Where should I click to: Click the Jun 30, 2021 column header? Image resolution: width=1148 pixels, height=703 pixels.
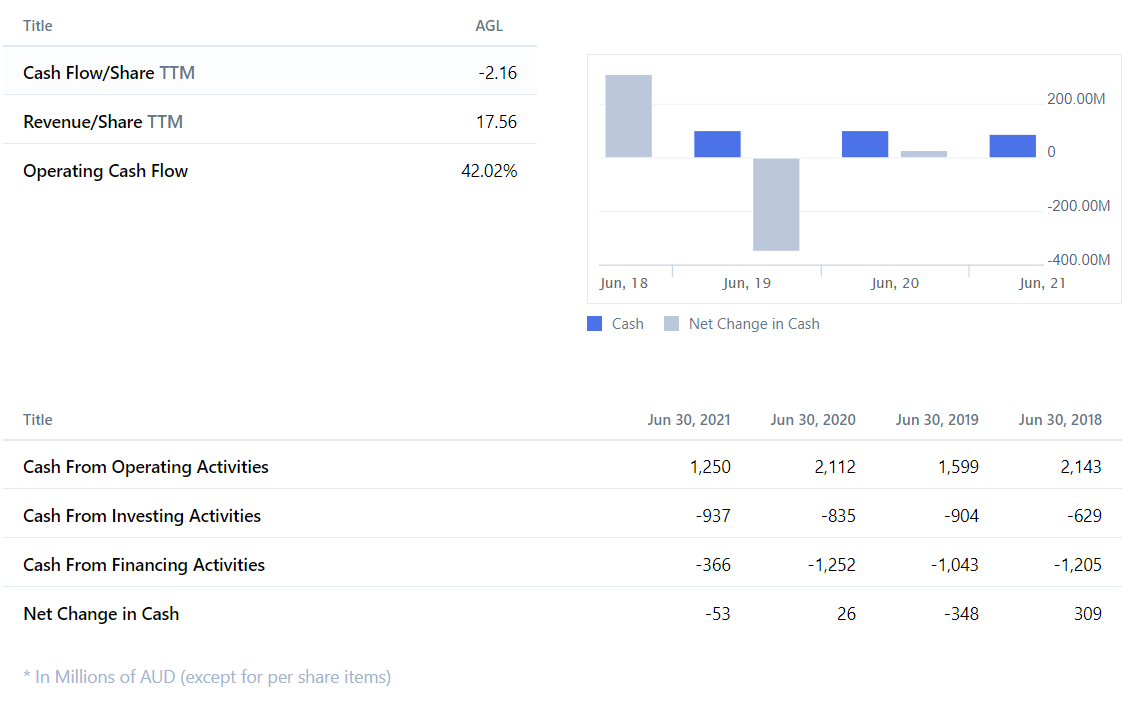coord(689,420)
